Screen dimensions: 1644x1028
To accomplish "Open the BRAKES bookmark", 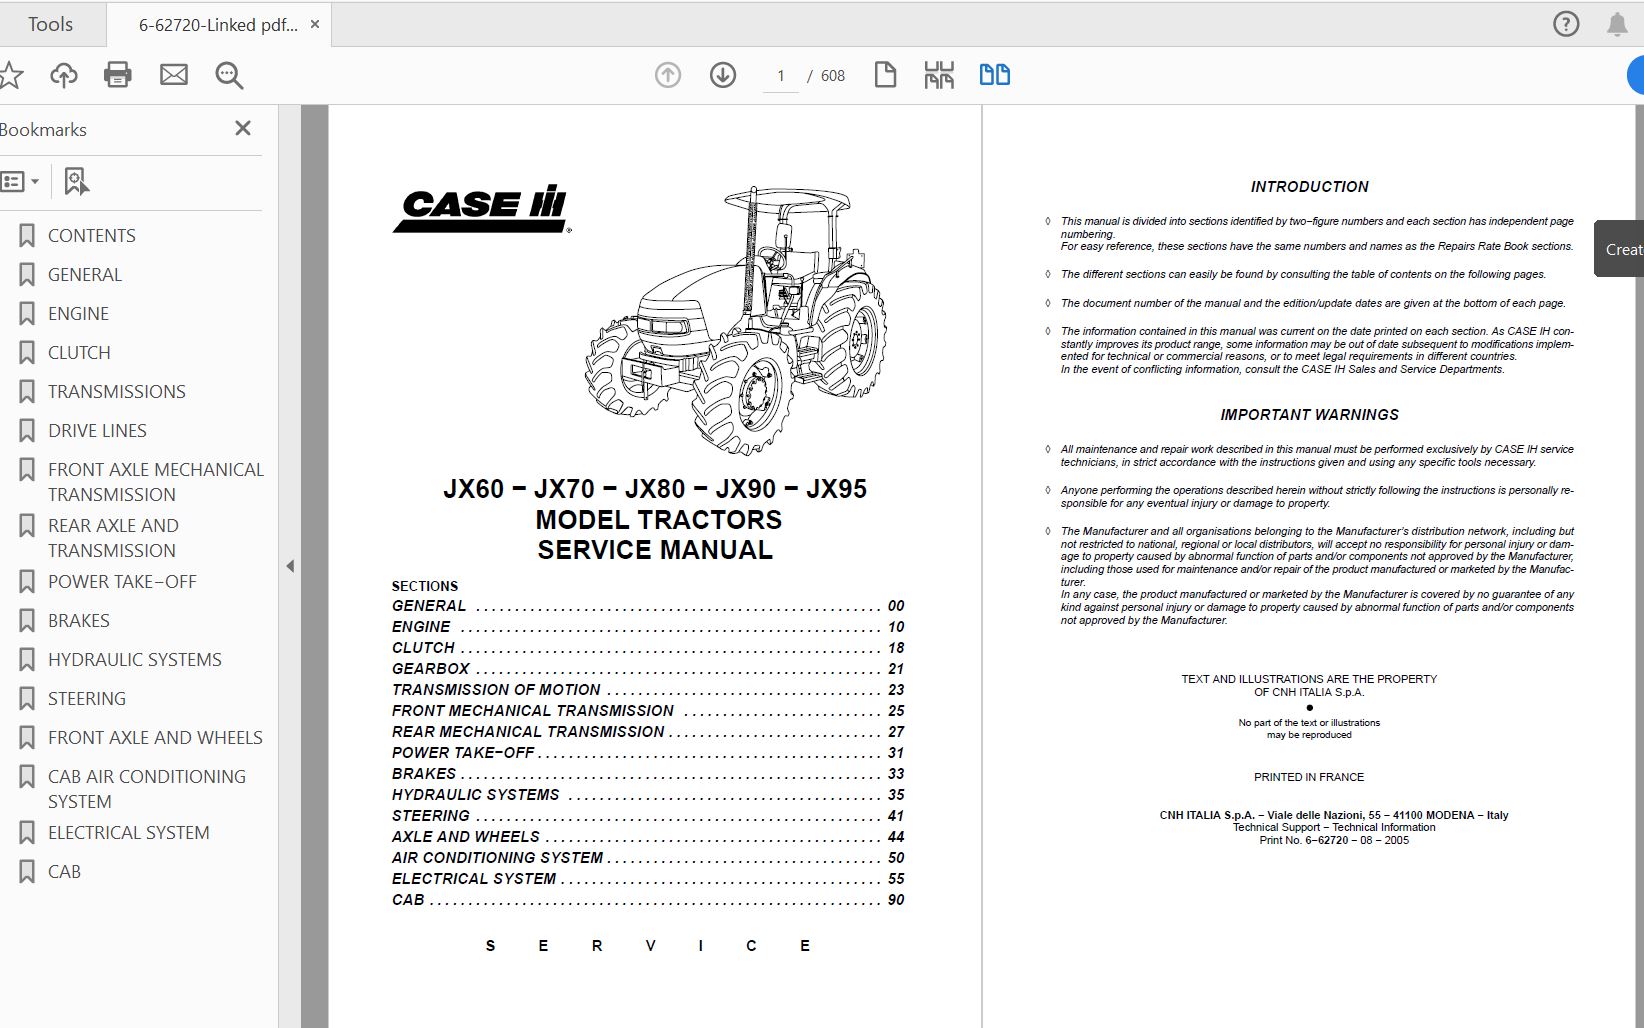I will coord(79,620).
